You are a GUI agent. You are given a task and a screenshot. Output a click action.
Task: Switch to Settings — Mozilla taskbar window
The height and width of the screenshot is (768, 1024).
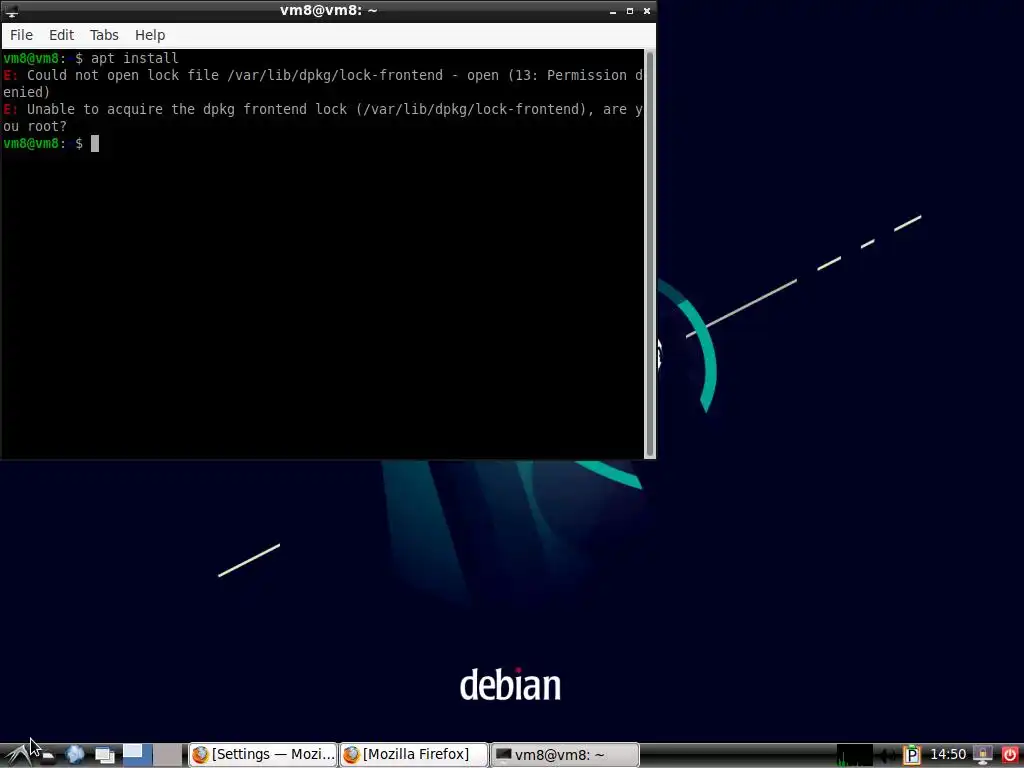263,755
